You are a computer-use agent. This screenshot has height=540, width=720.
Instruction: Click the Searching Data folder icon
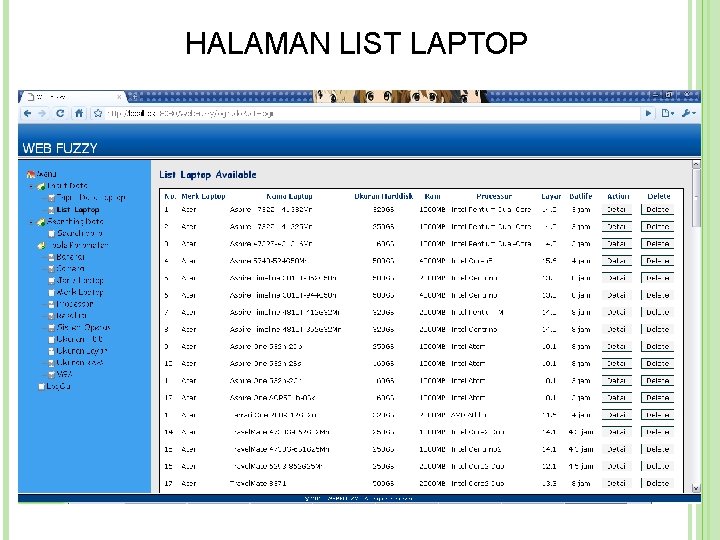(41, 222)
